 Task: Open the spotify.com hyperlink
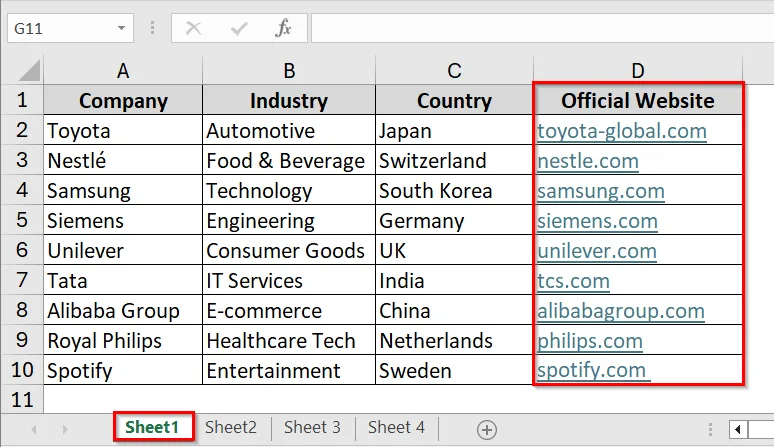pyautogui.click(x=594, y=371)
